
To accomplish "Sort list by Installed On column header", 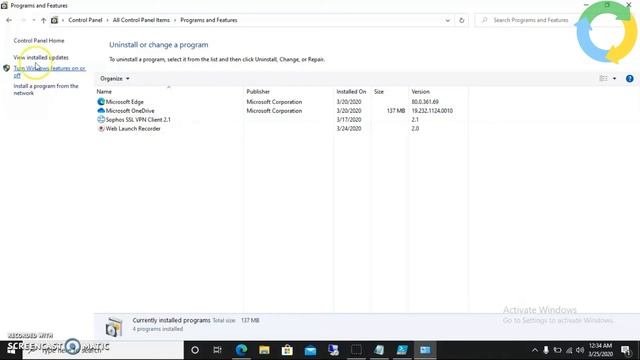I will (x=351, y=91).
